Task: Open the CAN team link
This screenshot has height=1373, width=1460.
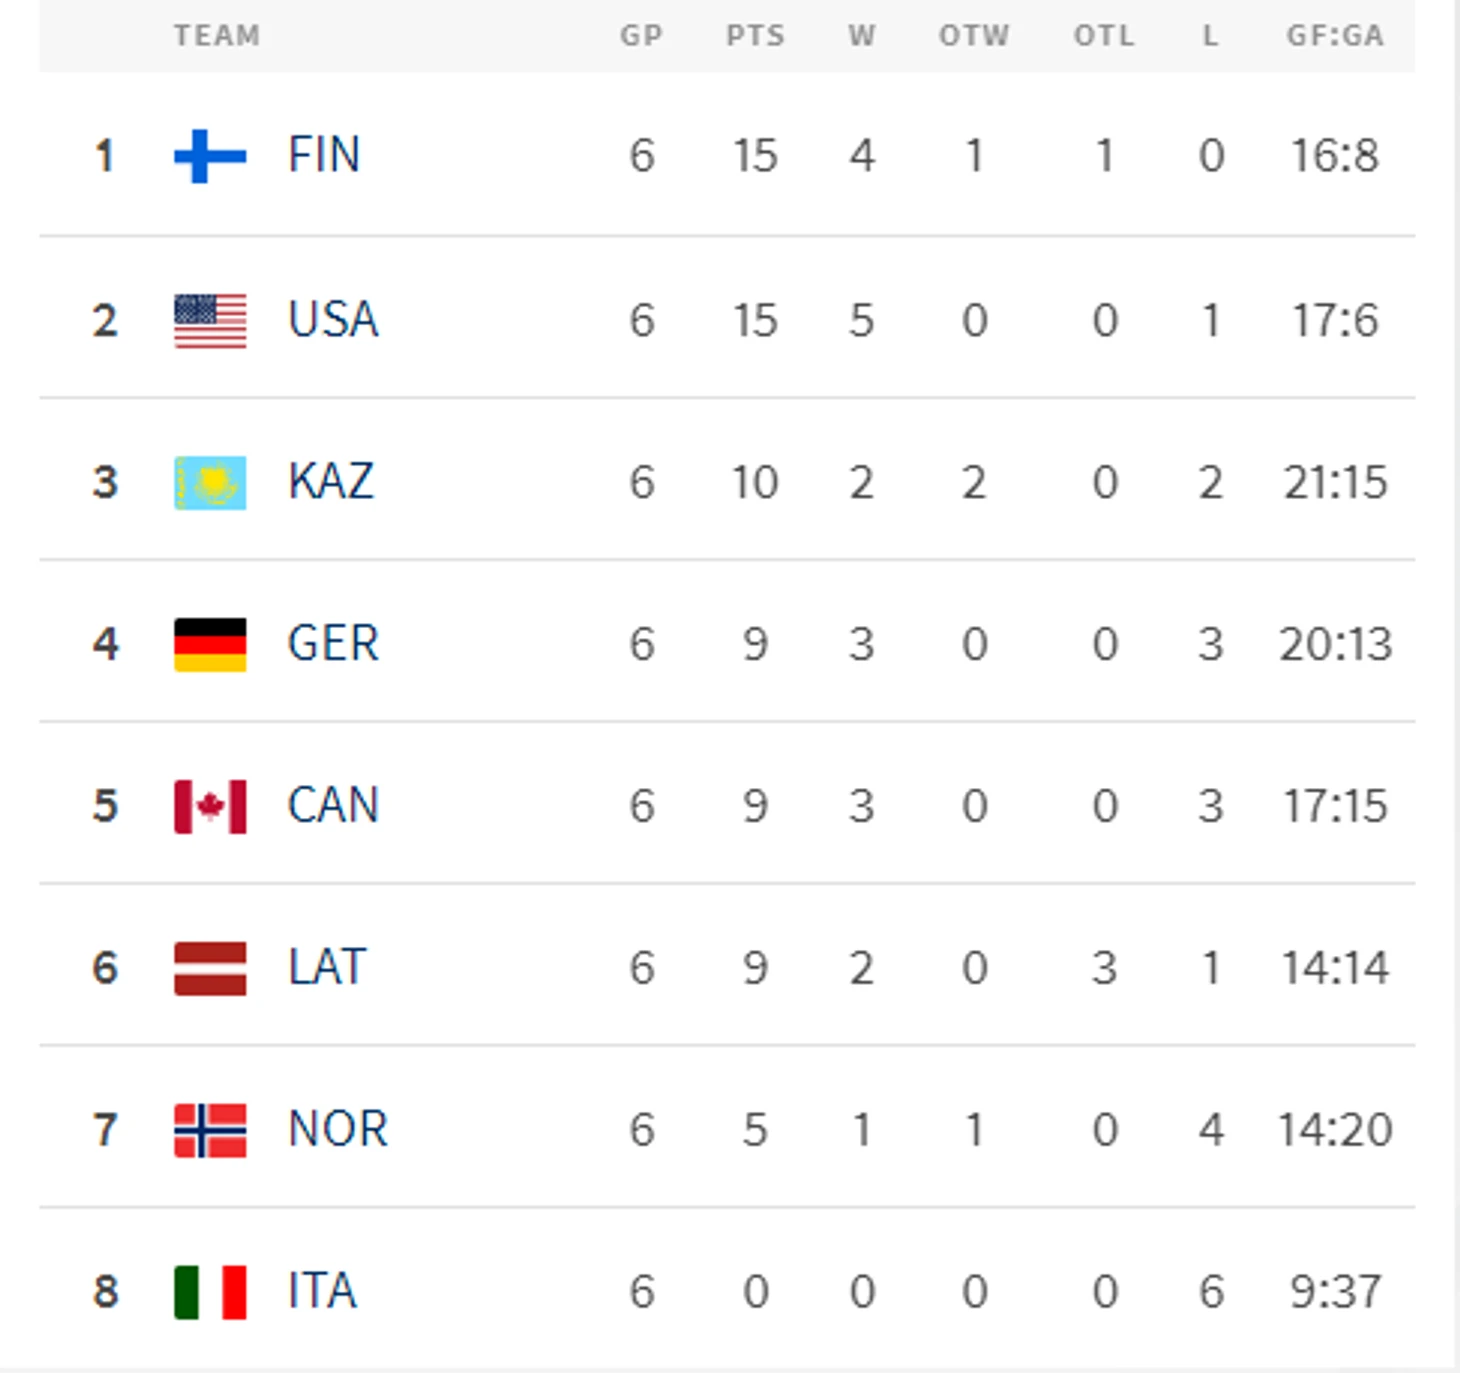Action: pos(333,805)
